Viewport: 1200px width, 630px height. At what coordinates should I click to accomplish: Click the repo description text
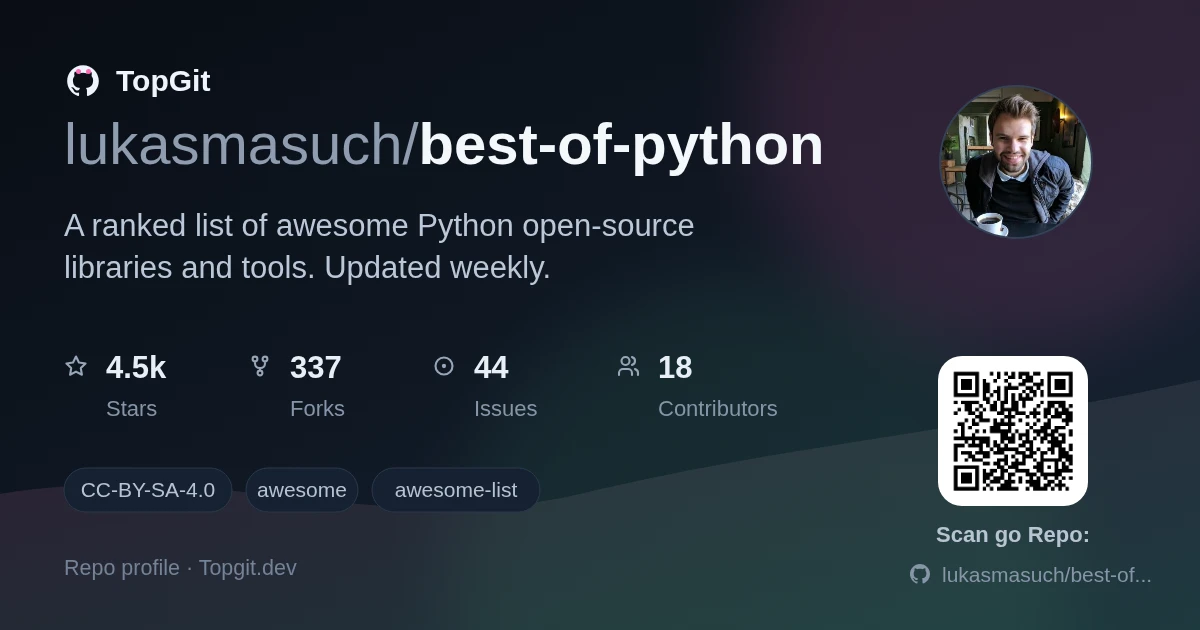379,247
